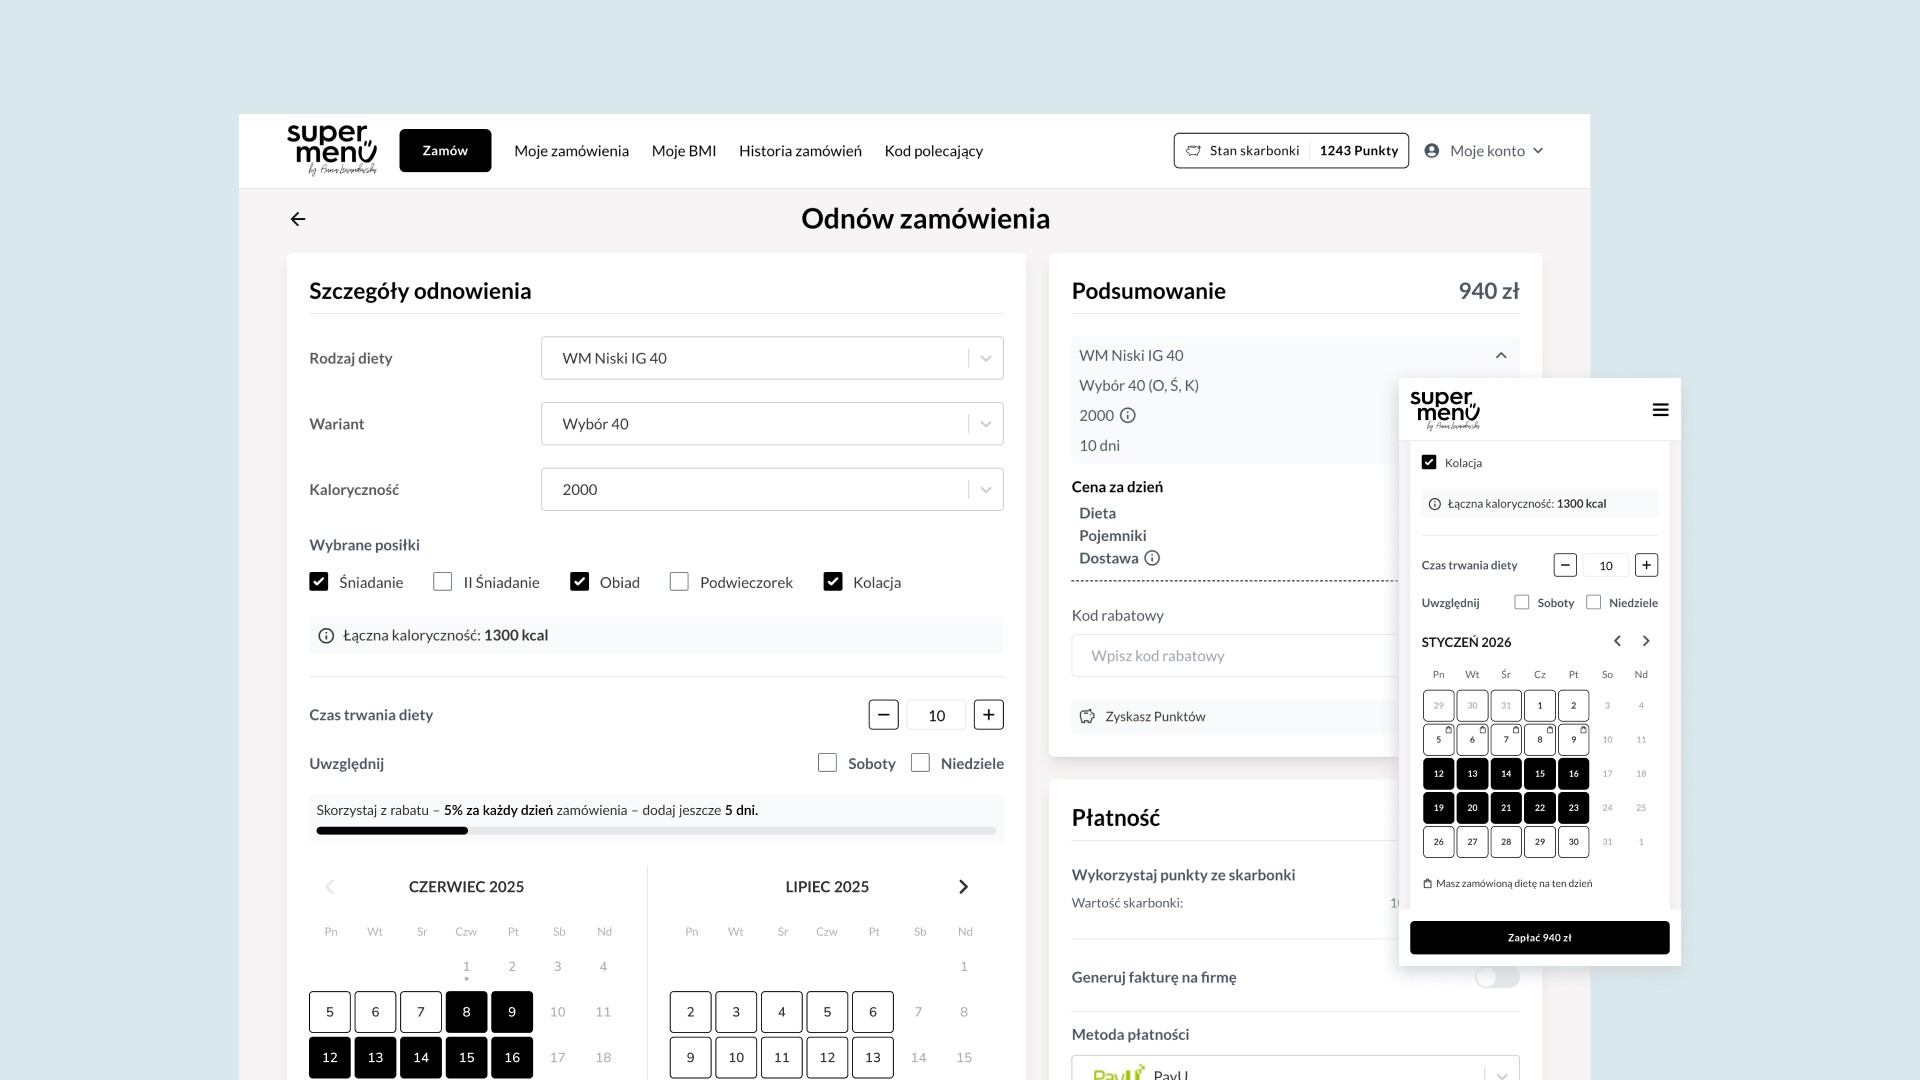Click info icon next to 2000 in summary
The width and height of the screenshot is (1920, 1080).
1128,415
